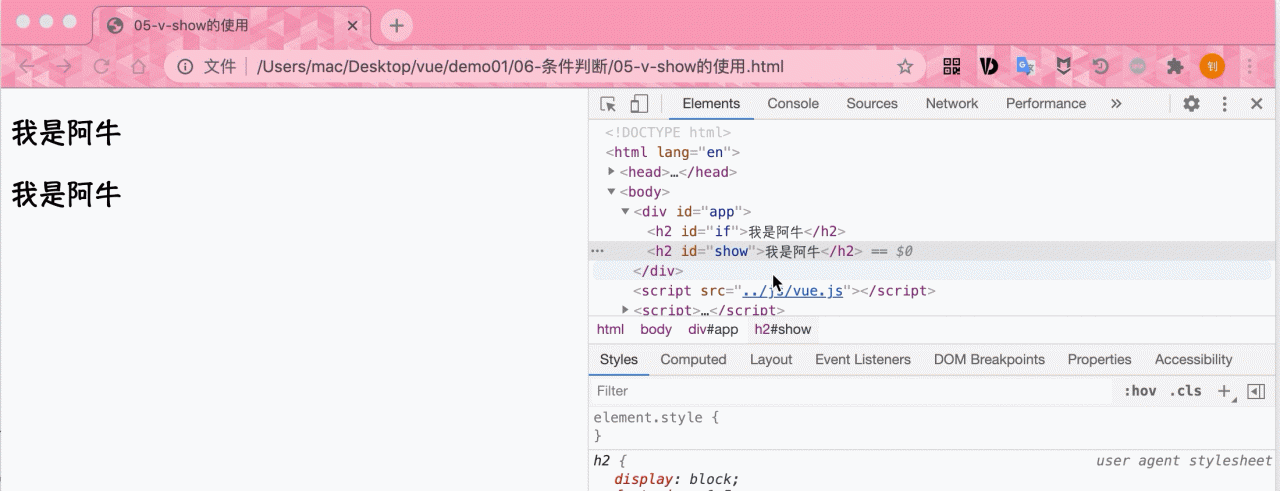Focus the styles Filter input field
Screen dimensions: 1280x491
click(850, 391)
